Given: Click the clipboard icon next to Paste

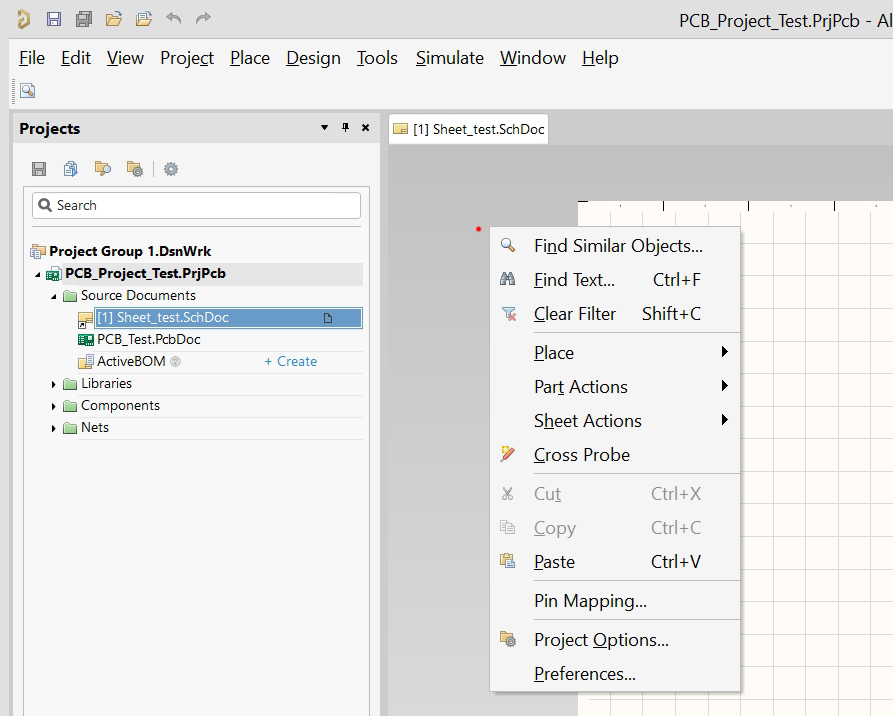Looking at the screenshot, I should pyautogui.click(x=507, y=561).
